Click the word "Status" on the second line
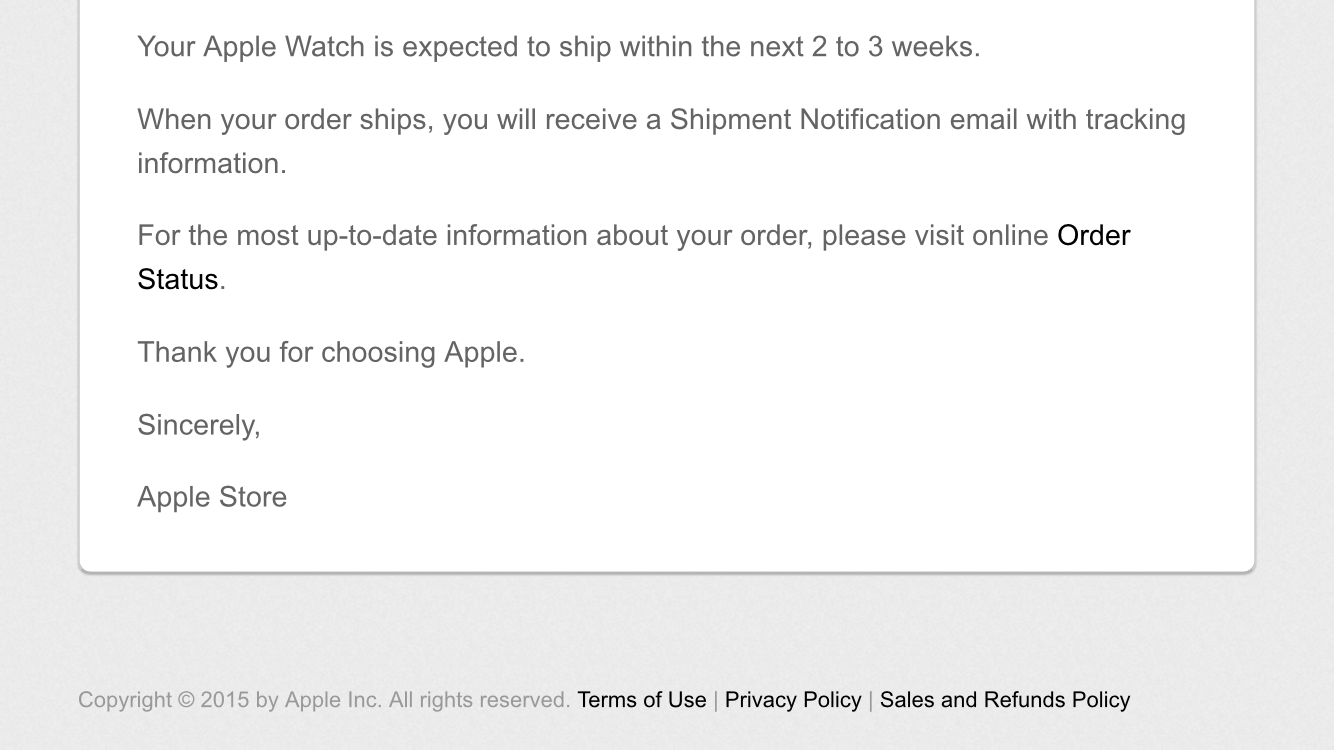 tap(177, 280)
